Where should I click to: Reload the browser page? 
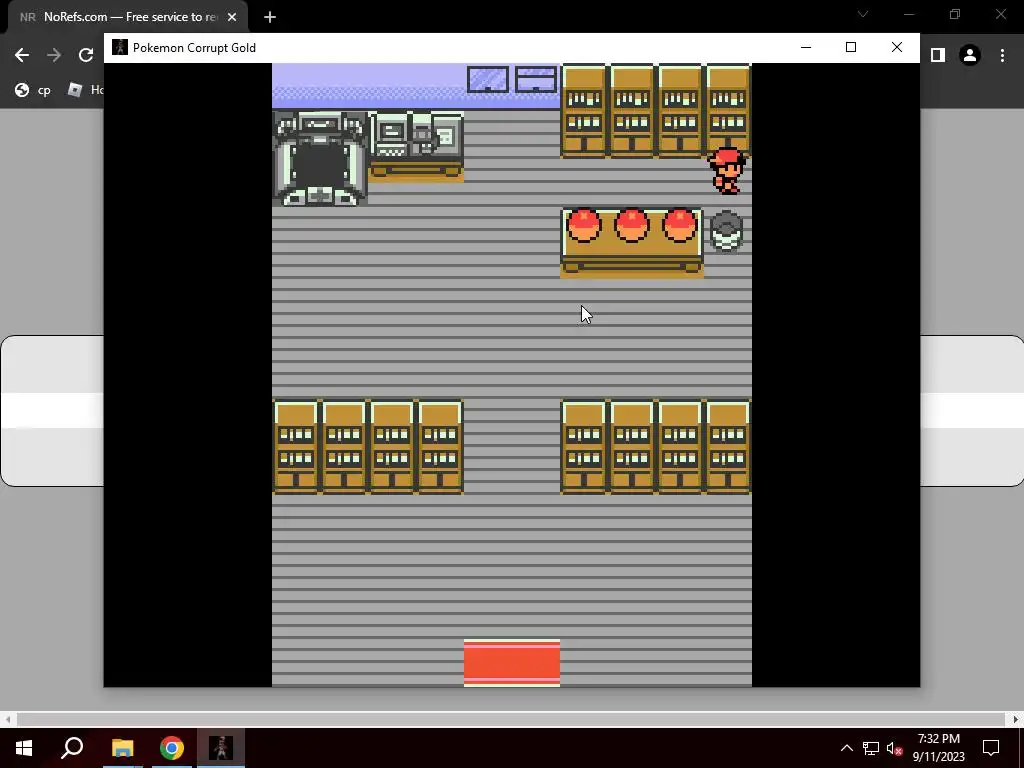coord(86,55)
